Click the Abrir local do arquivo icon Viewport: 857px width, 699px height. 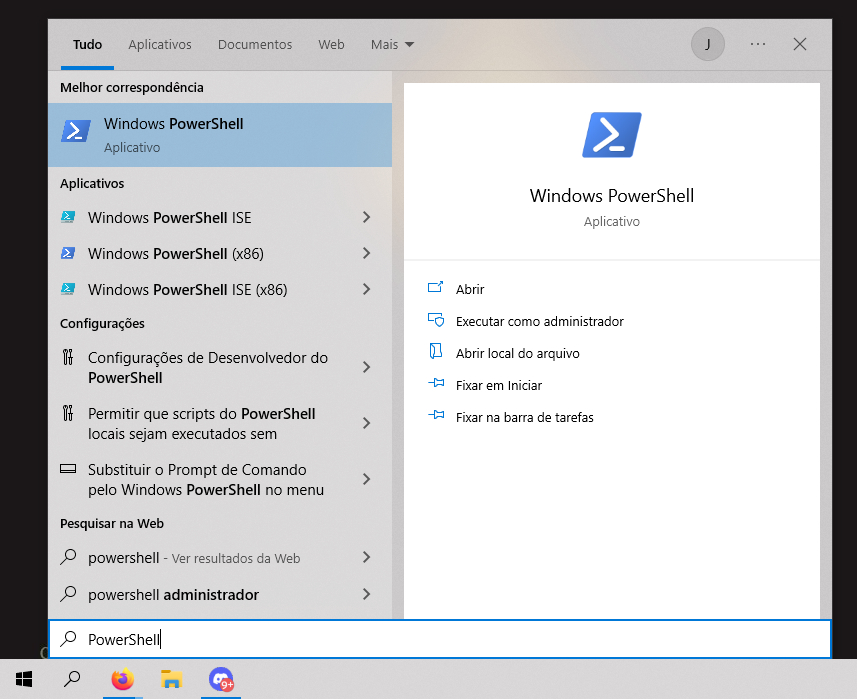[x=436, y=351]
